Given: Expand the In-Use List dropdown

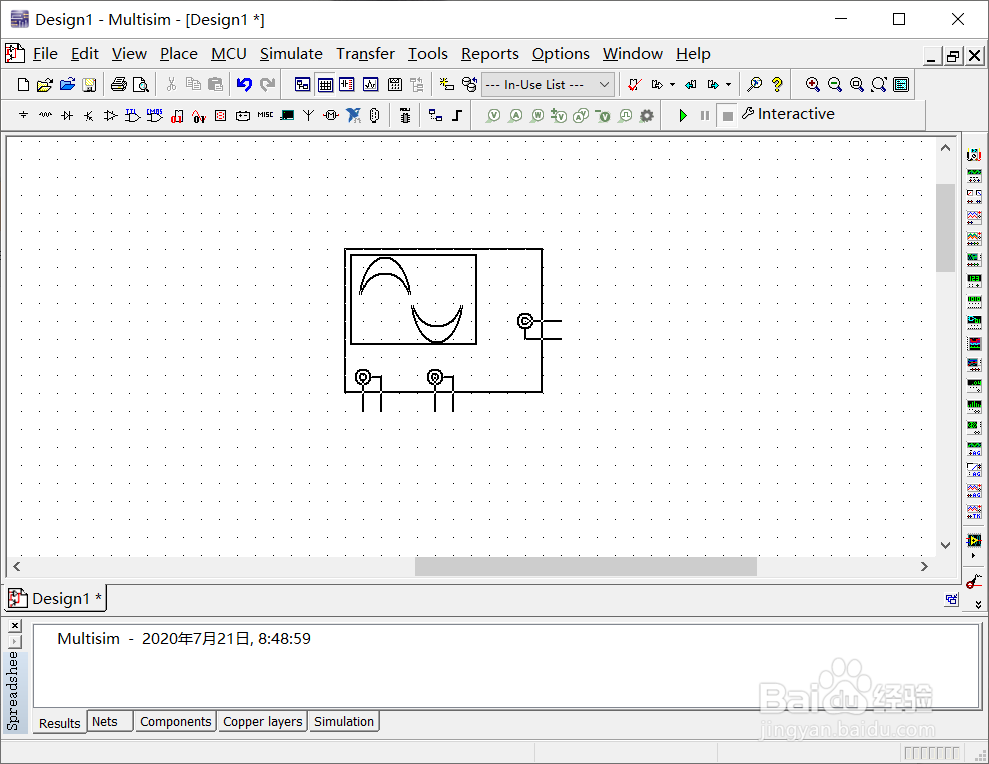Looking at the screenshot, I should point(604,85).
